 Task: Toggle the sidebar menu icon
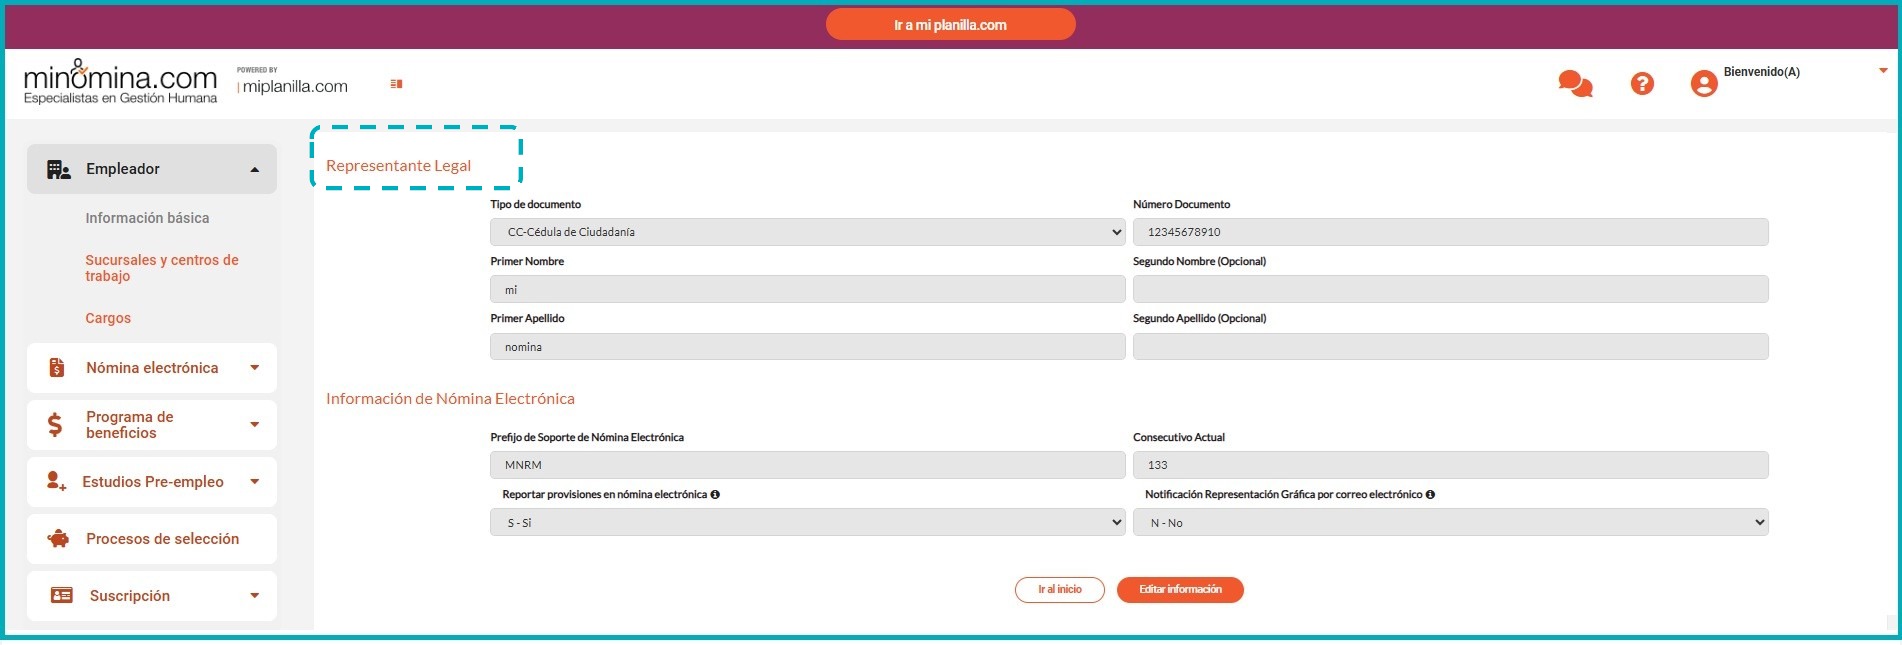[x=396, y=84]
